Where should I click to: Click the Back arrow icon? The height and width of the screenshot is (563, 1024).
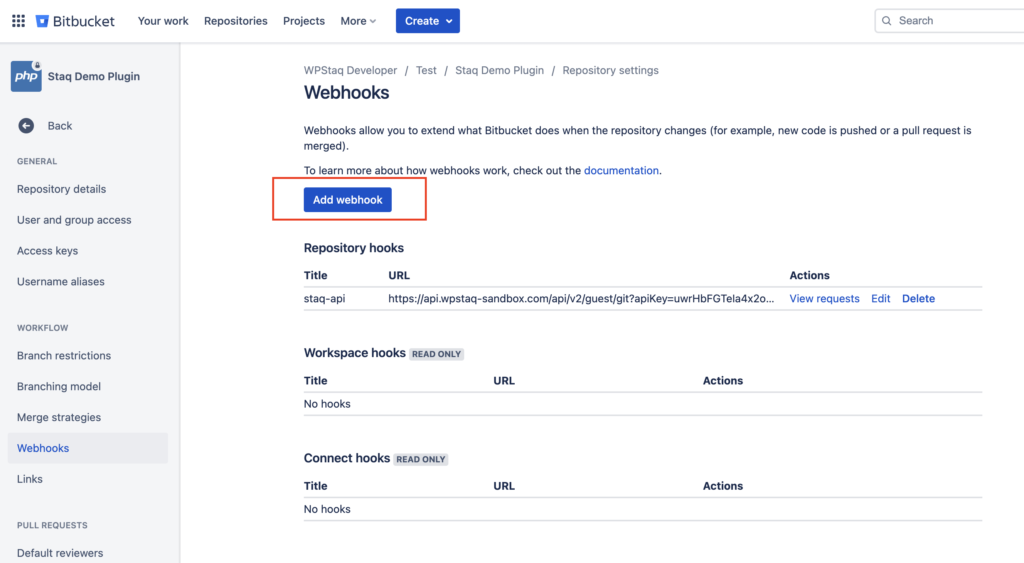(26, 125)
